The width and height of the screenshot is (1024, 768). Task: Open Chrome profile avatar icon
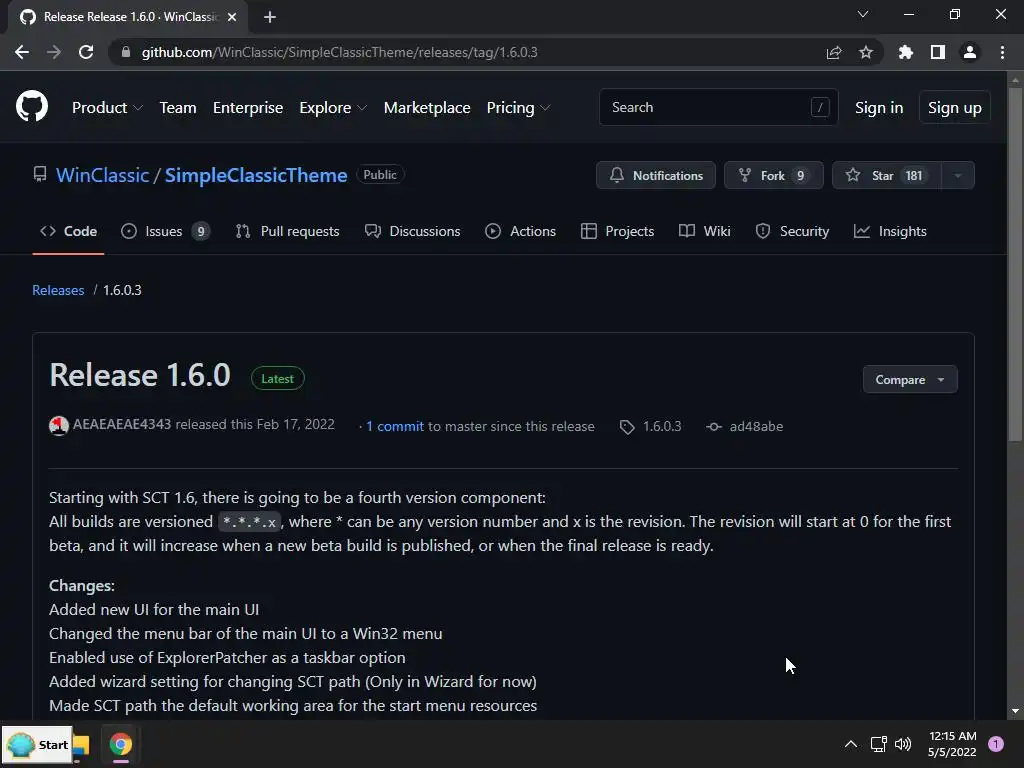coord(970,52)
